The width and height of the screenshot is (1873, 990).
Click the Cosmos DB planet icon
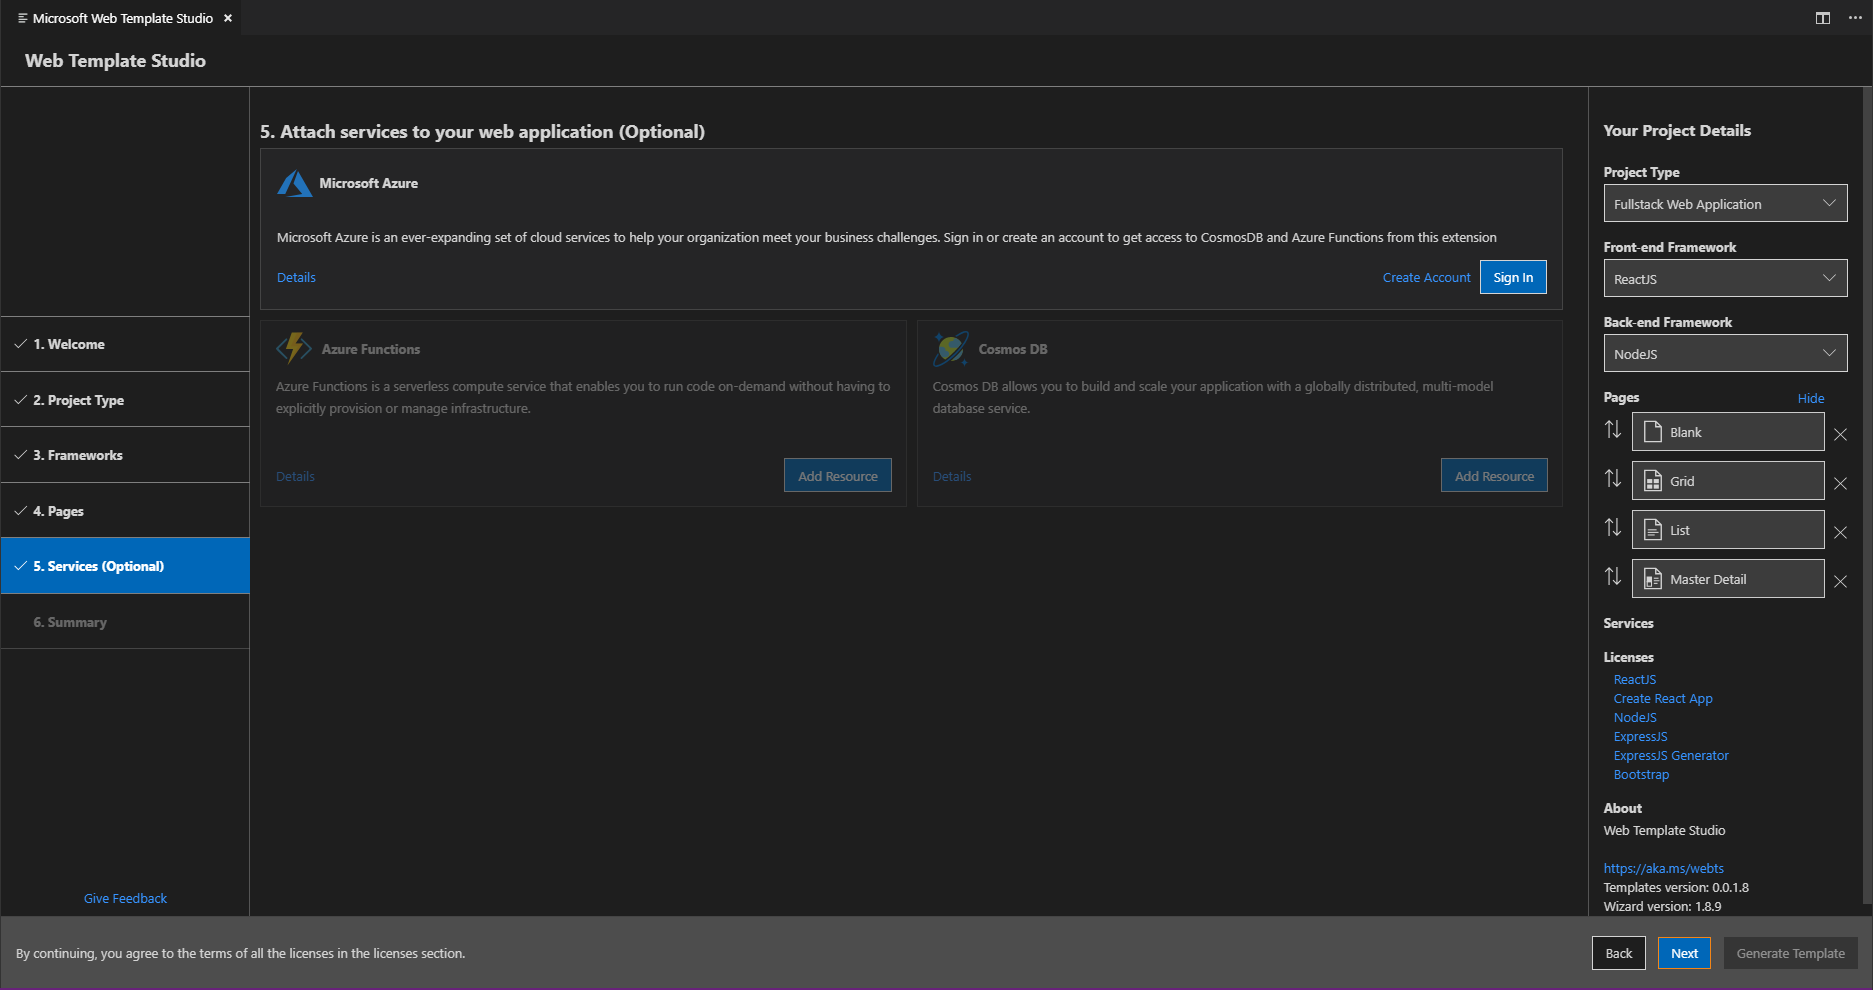(950, 348)
